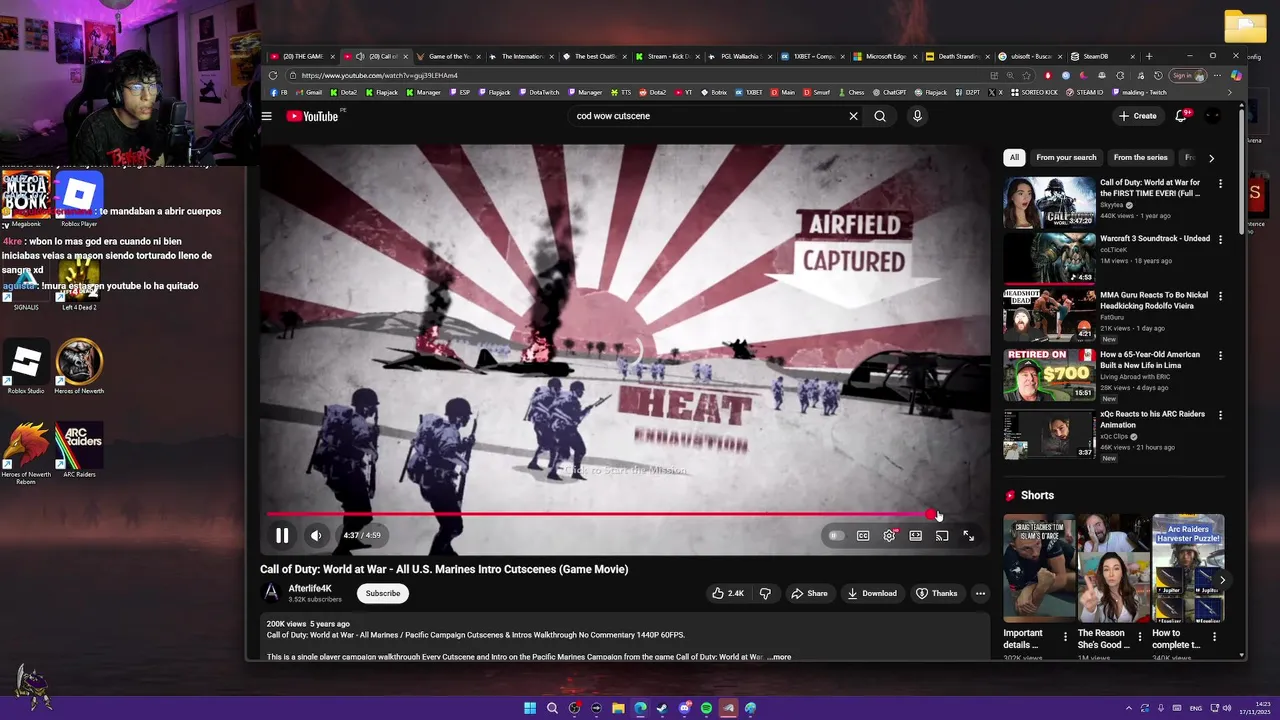Open options for the Warcraft 3 Soundtrack video
Viewport: 1280px width, 720px height.
point(1220,239)
